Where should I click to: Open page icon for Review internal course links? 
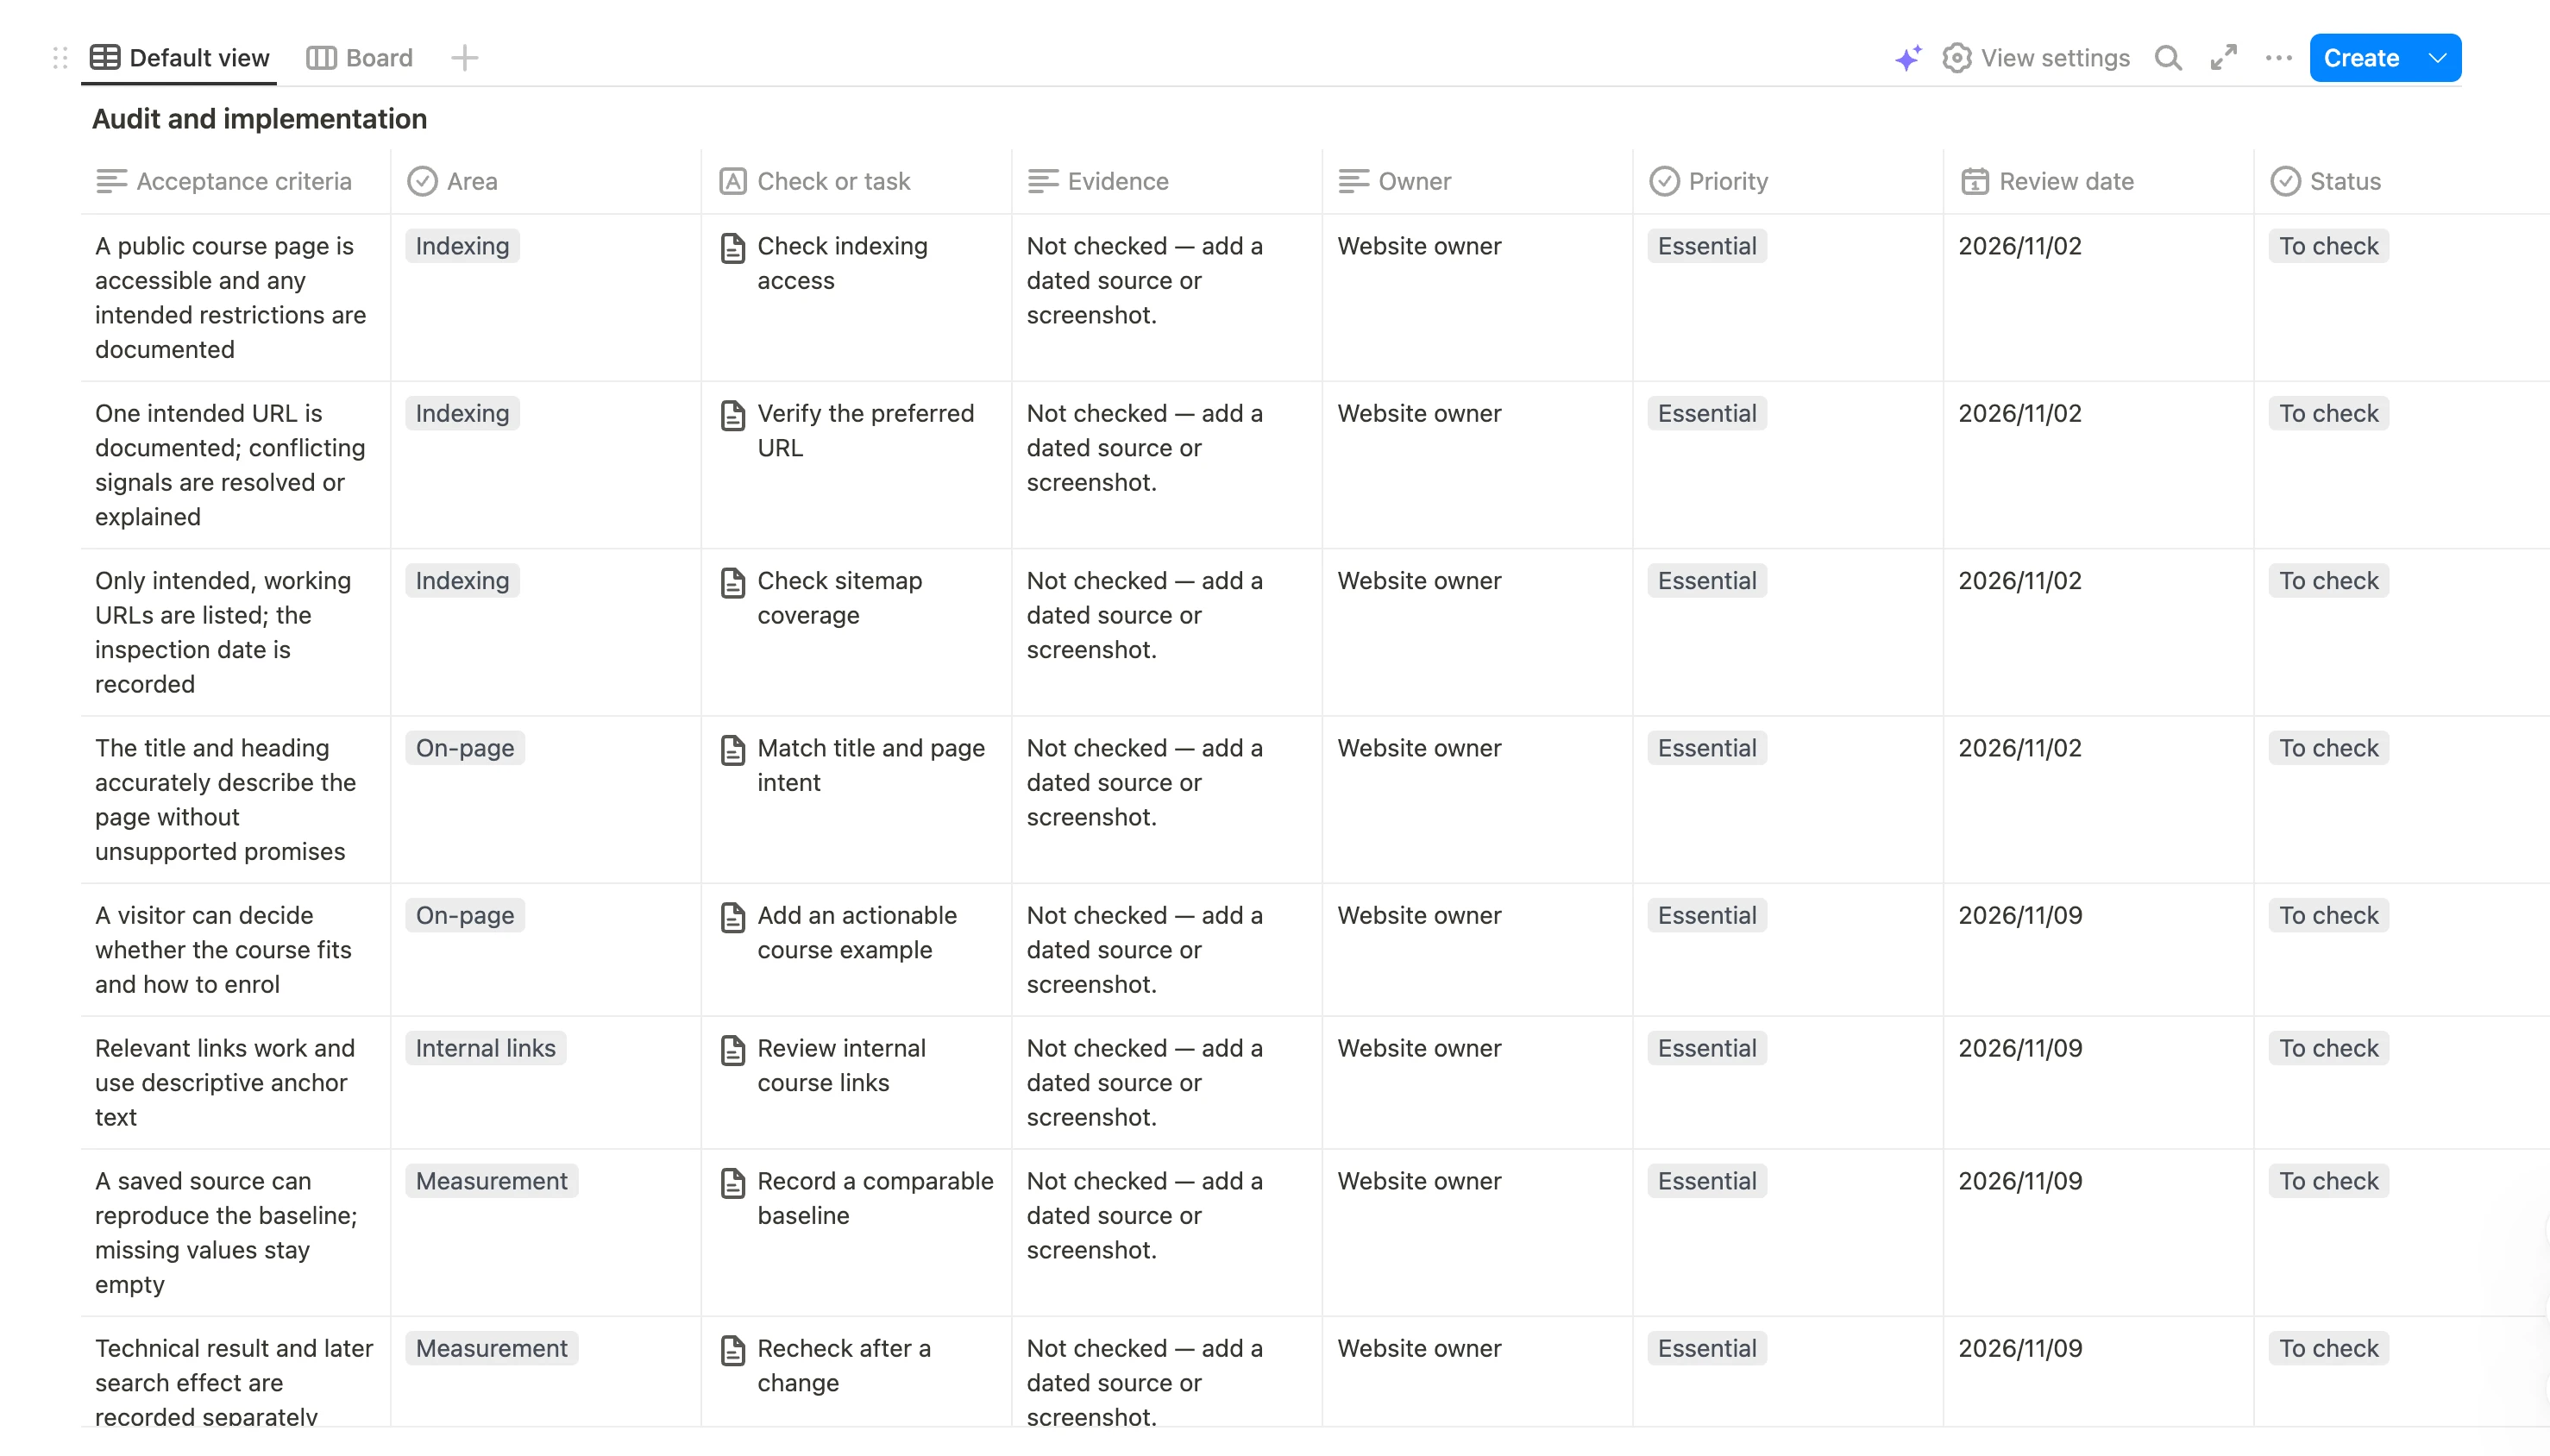(x=733, y=1050)
